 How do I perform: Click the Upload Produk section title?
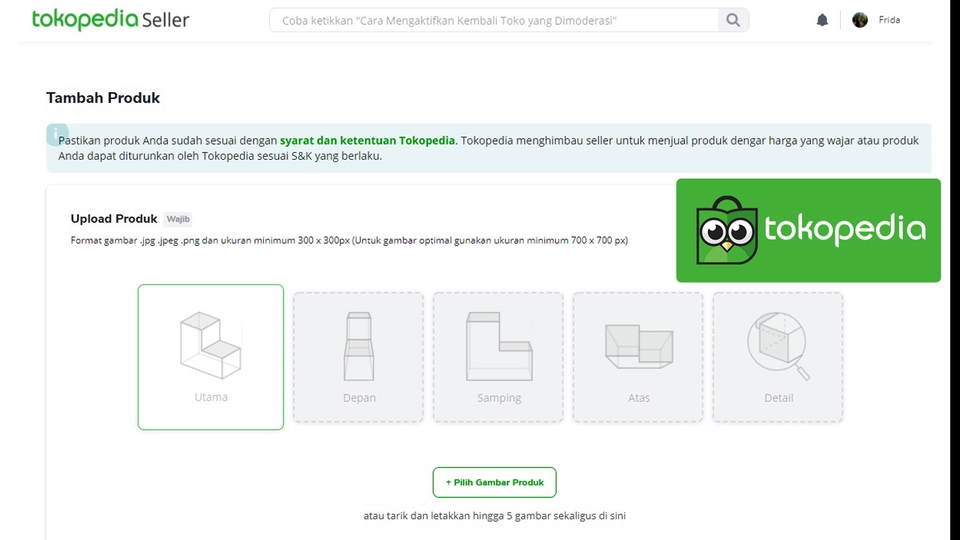coord(114,219)
